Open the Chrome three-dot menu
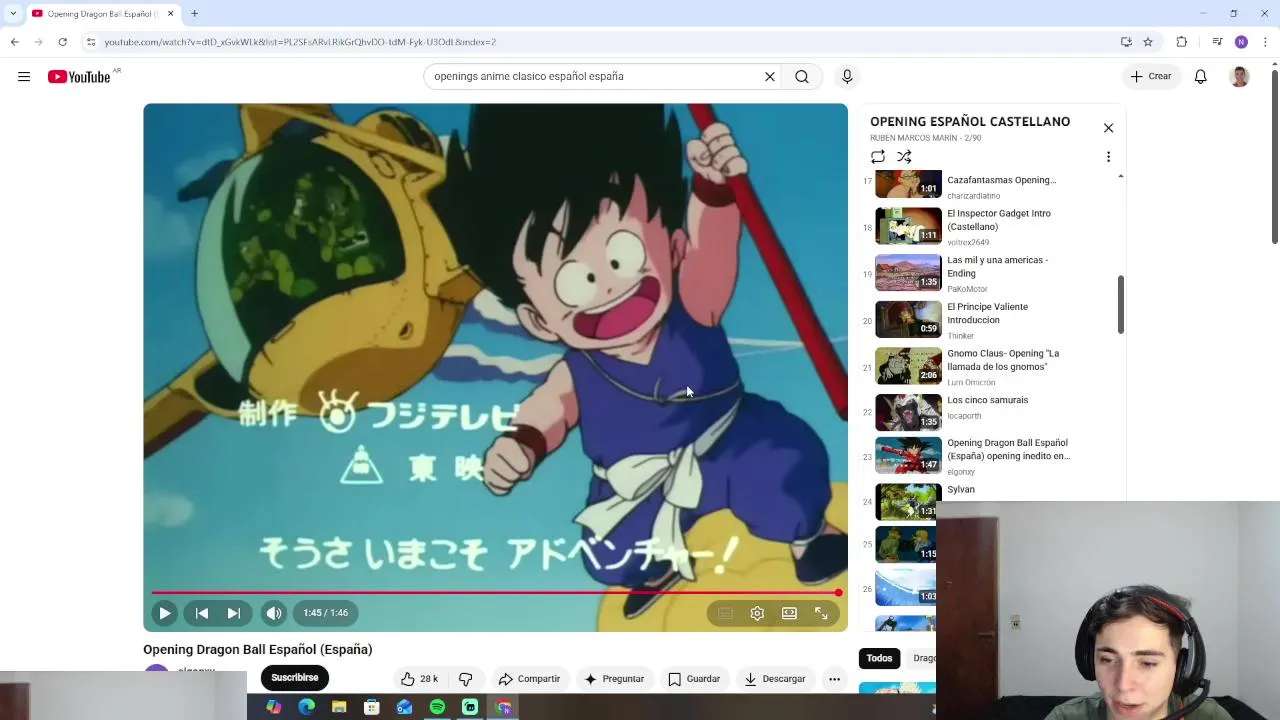The image size is (1280, 720). click(1265, 42)
